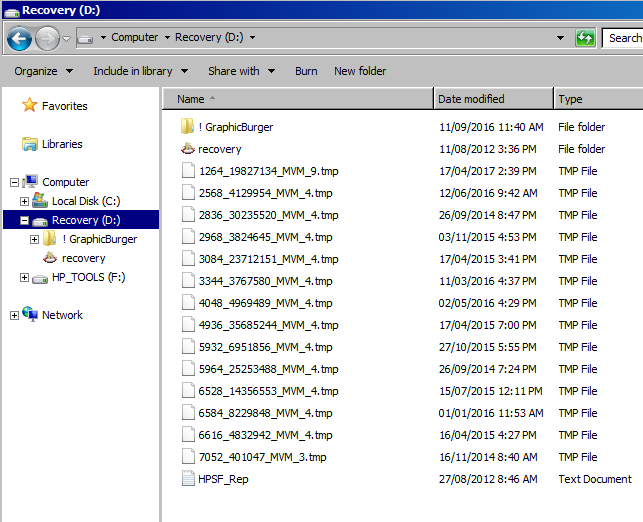The image size is (643, 522).
Task: Select file icon of 4936_35685244_MVM_4.tmp
Action: [188, 324]
